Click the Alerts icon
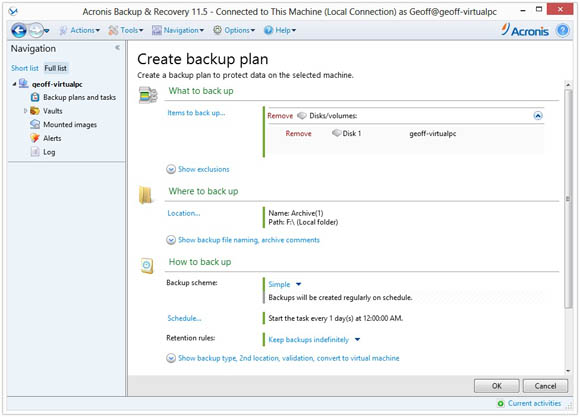Image resolution: width=580 pixels, height=417 pixels. pos(35,138)
